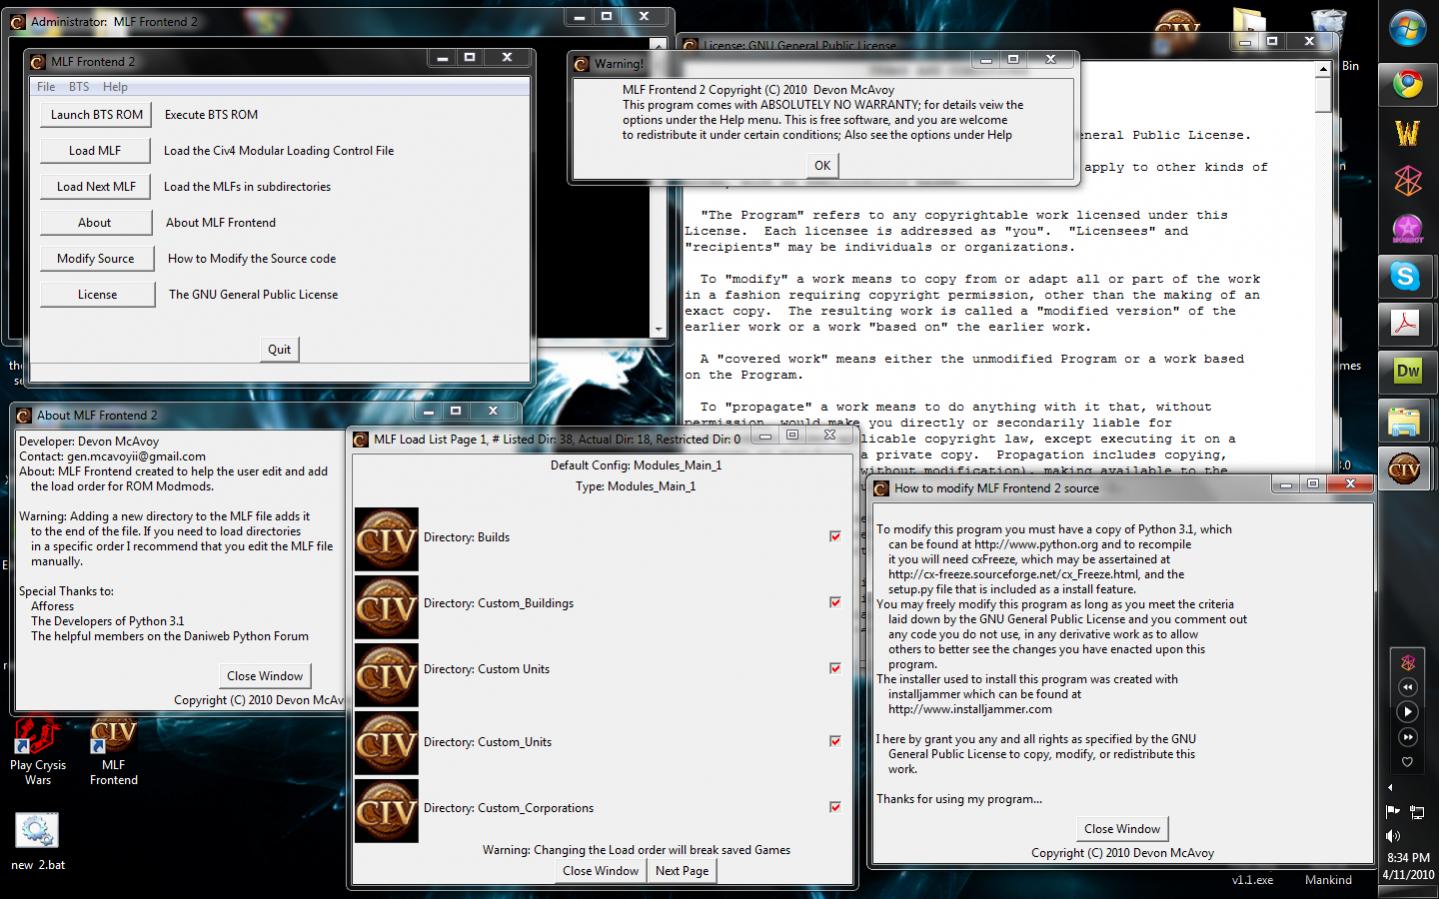Open the File menu in MLF Frontend 2
This screenshot has height=899, width=1439.
pos(46,87)
